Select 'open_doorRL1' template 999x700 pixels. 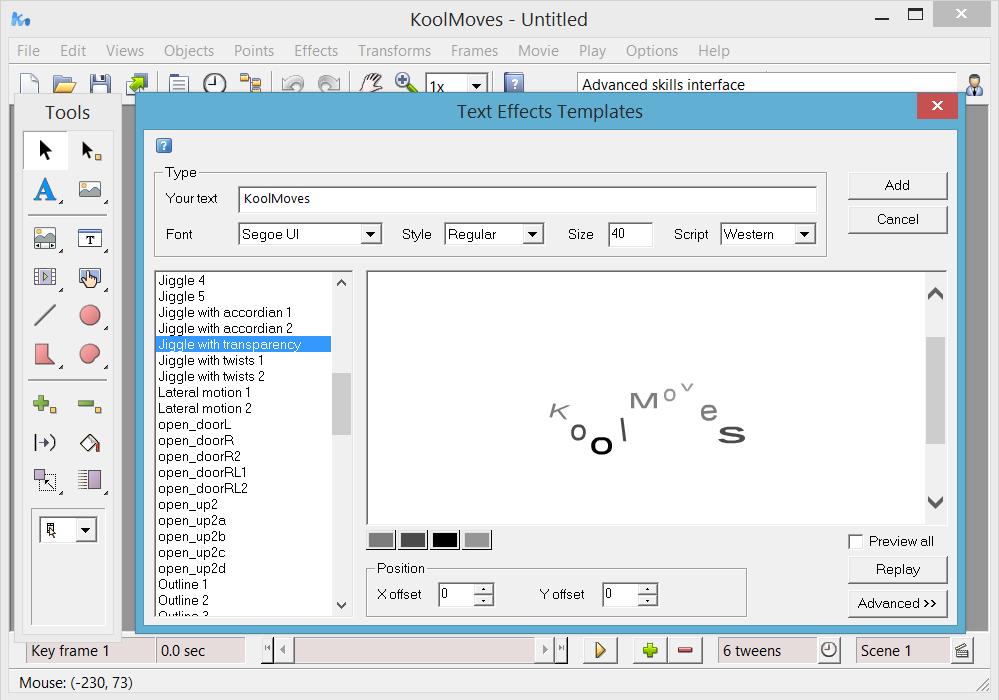243,473
